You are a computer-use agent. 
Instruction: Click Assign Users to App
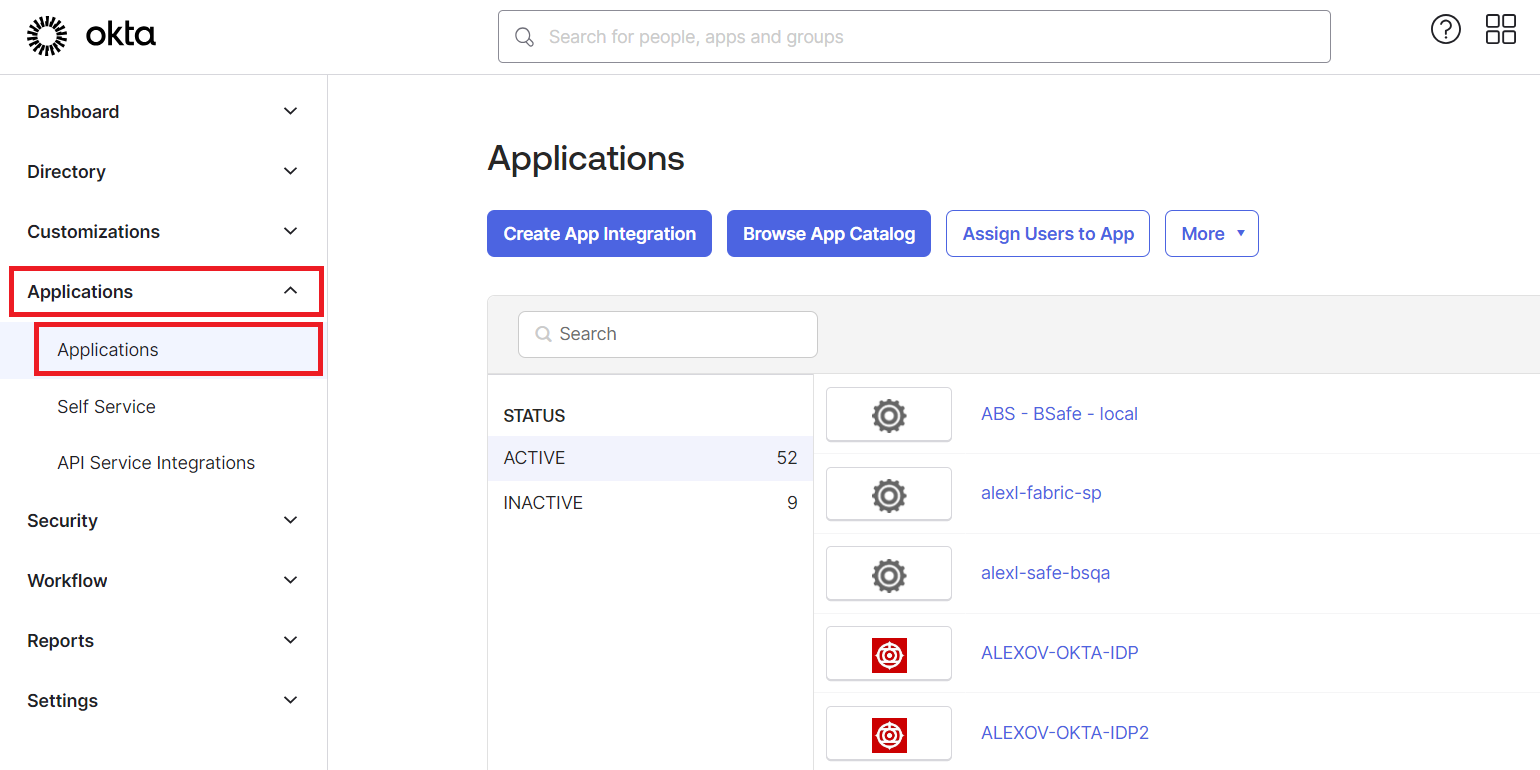pyautogui.click(x=1047, y=233)
